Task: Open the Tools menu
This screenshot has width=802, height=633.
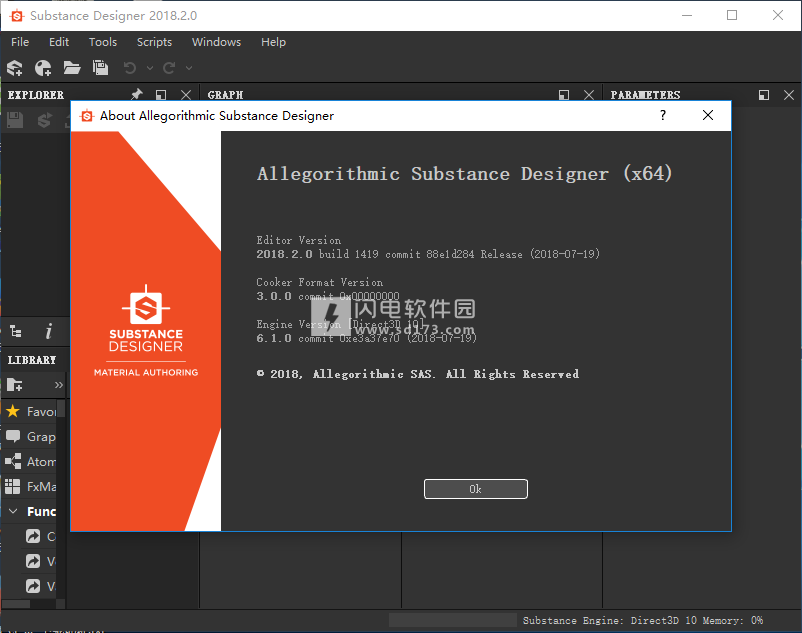Action: tap(103, 42)
